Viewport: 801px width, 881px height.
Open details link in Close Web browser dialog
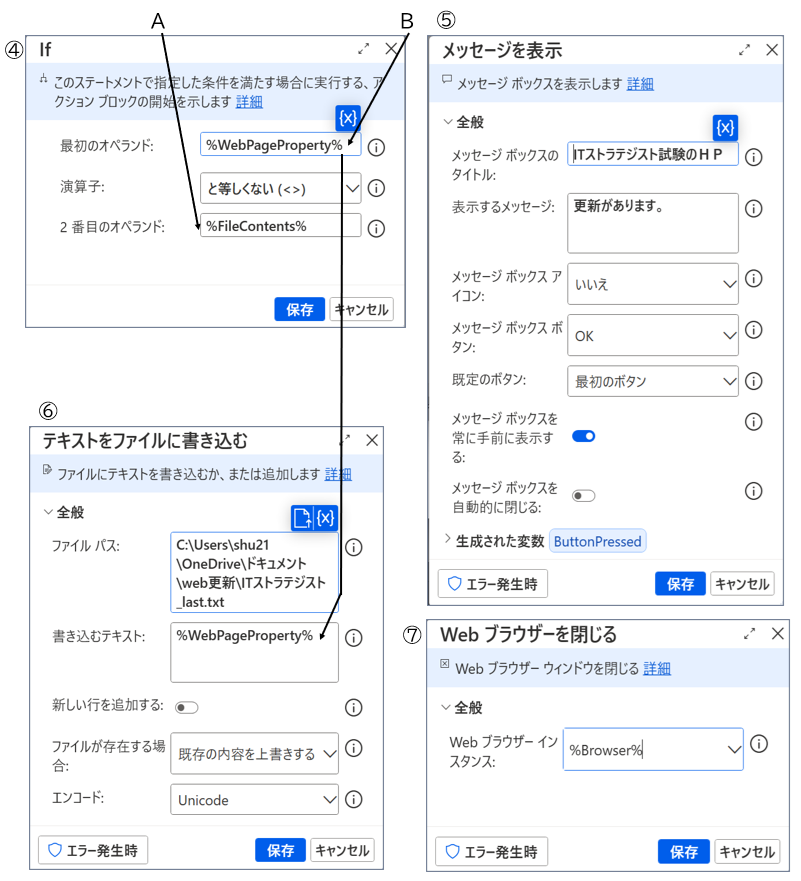657,668
